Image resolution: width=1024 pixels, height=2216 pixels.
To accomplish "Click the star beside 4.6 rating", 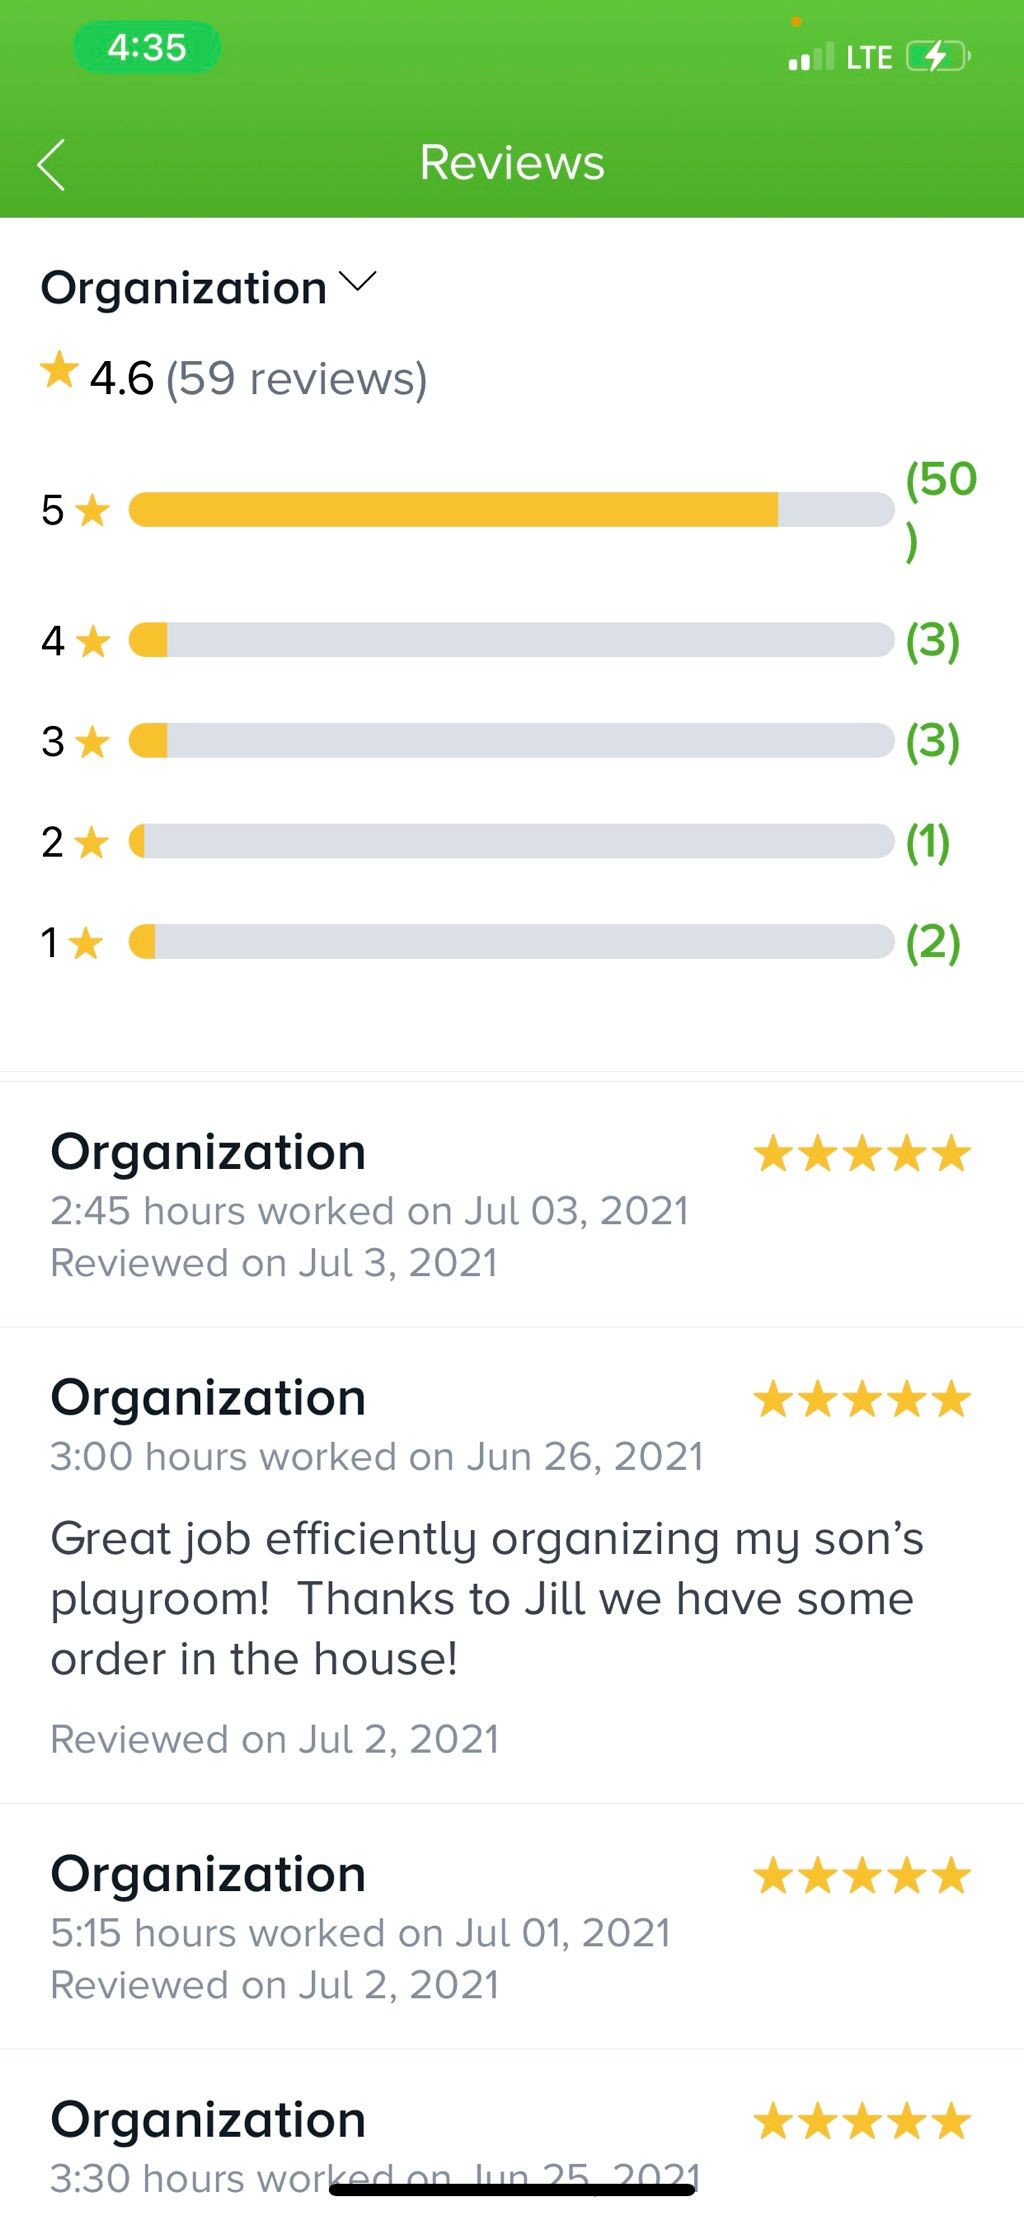I will [x=59, y=371].
